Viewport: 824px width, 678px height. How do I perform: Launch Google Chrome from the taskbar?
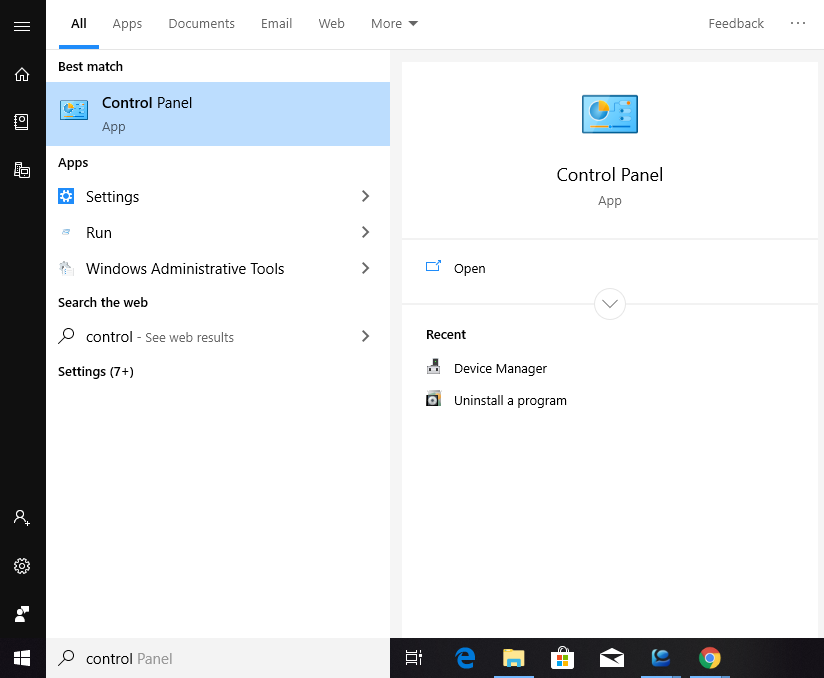(x=710, y=658)
